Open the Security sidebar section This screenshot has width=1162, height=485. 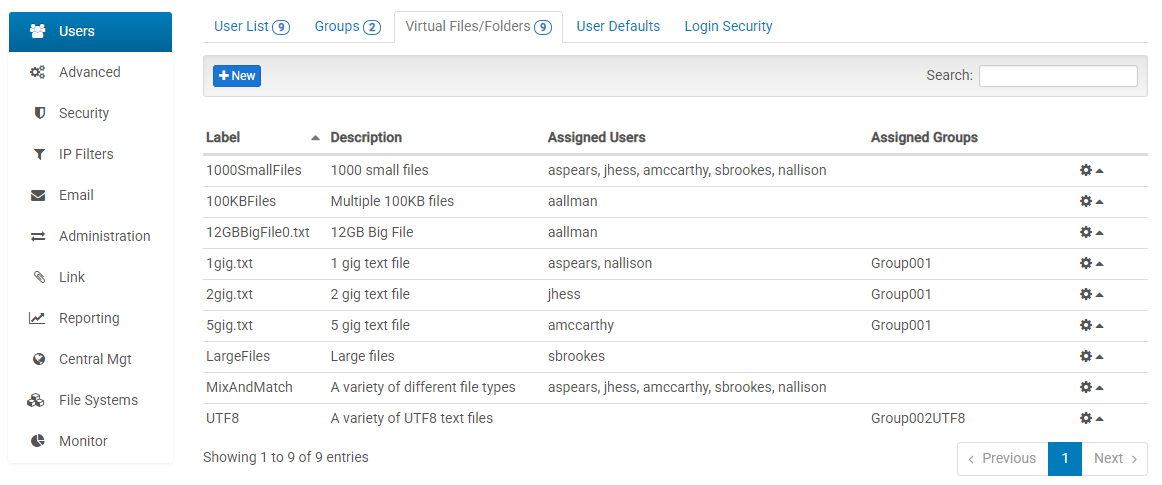(90, 113)
